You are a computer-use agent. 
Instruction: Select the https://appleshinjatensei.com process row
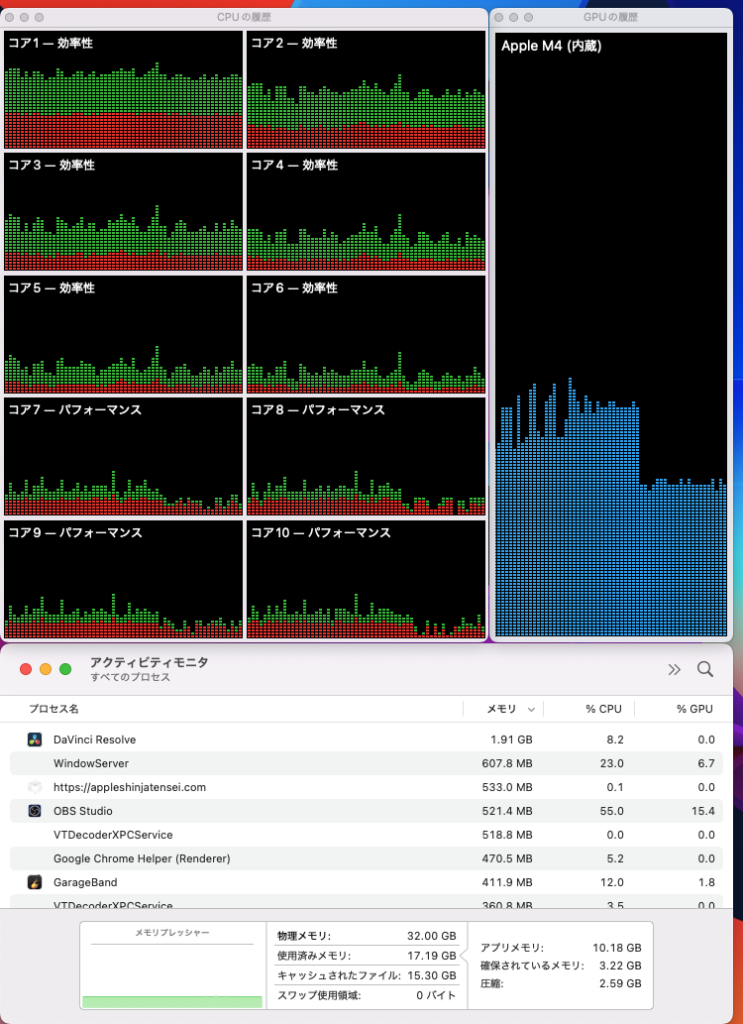(x=366, y=787)
